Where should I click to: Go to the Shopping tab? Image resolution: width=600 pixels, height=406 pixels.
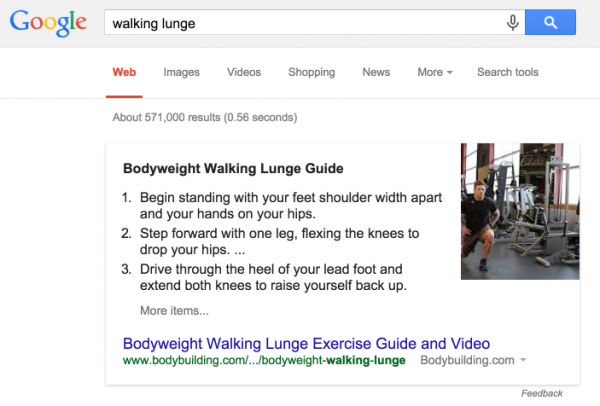(311, 72)
